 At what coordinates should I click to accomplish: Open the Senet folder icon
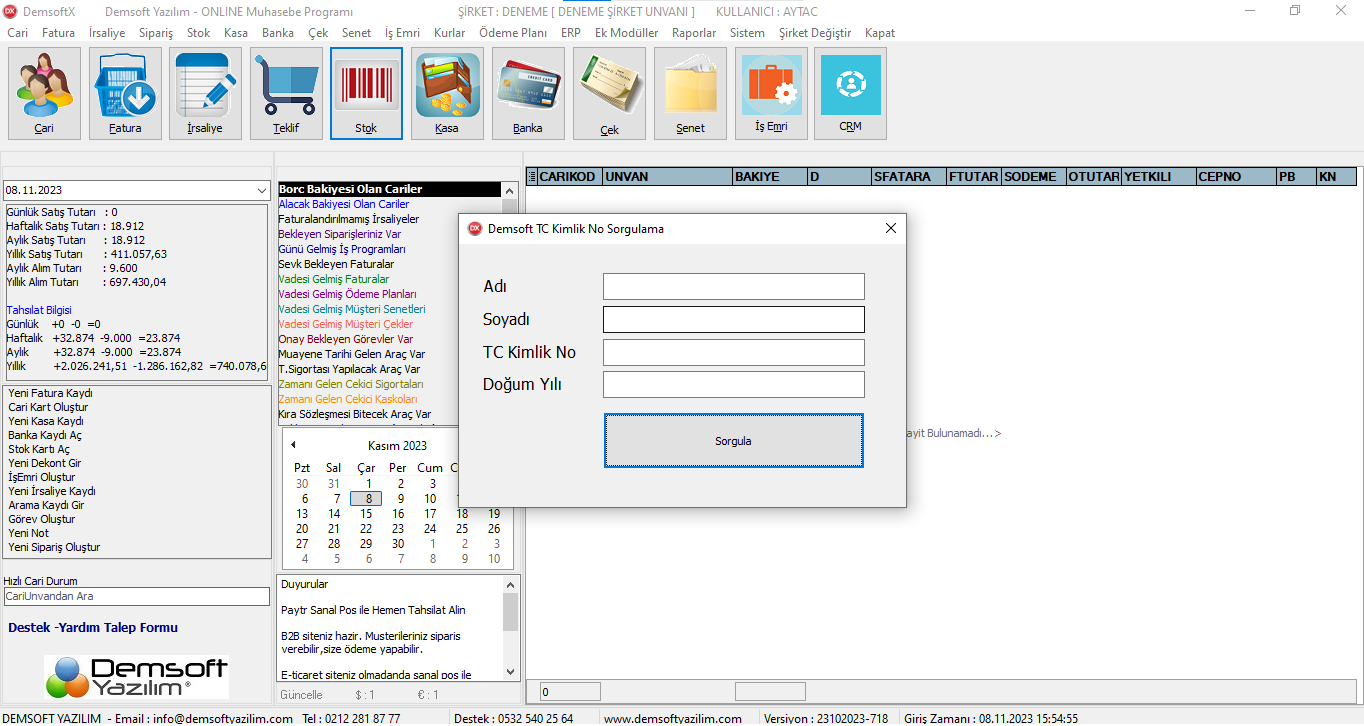tap(690, 93)
